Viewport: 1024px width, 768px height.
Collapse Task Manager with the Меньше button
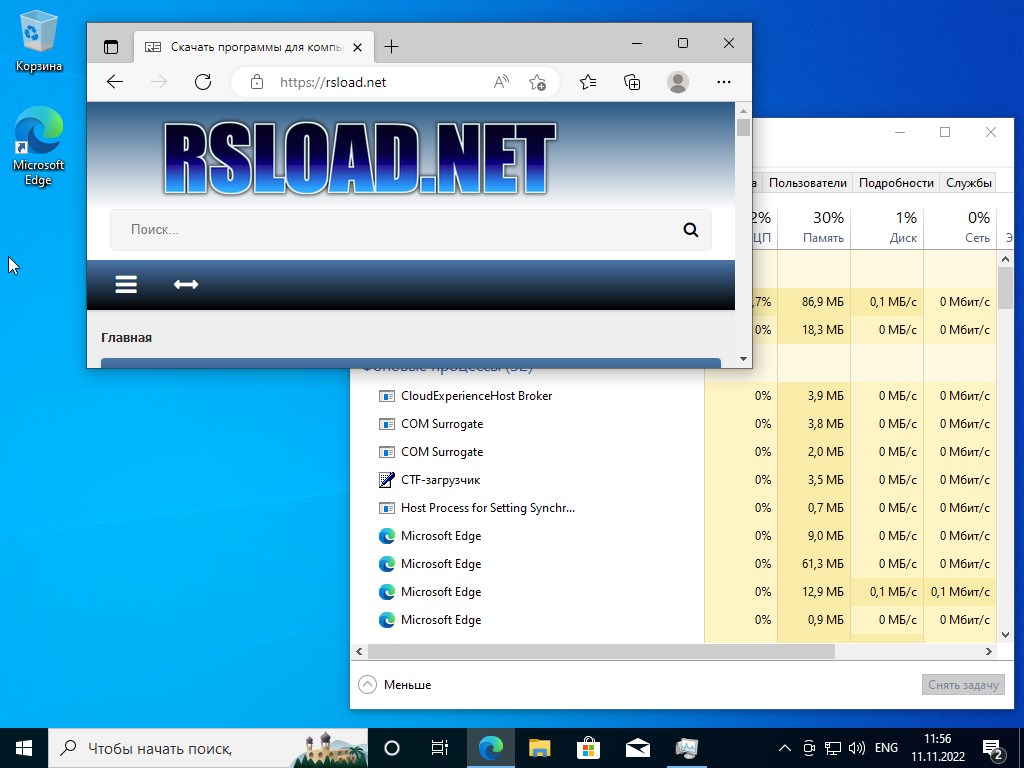pyautogui.click(x=394, y=685)
